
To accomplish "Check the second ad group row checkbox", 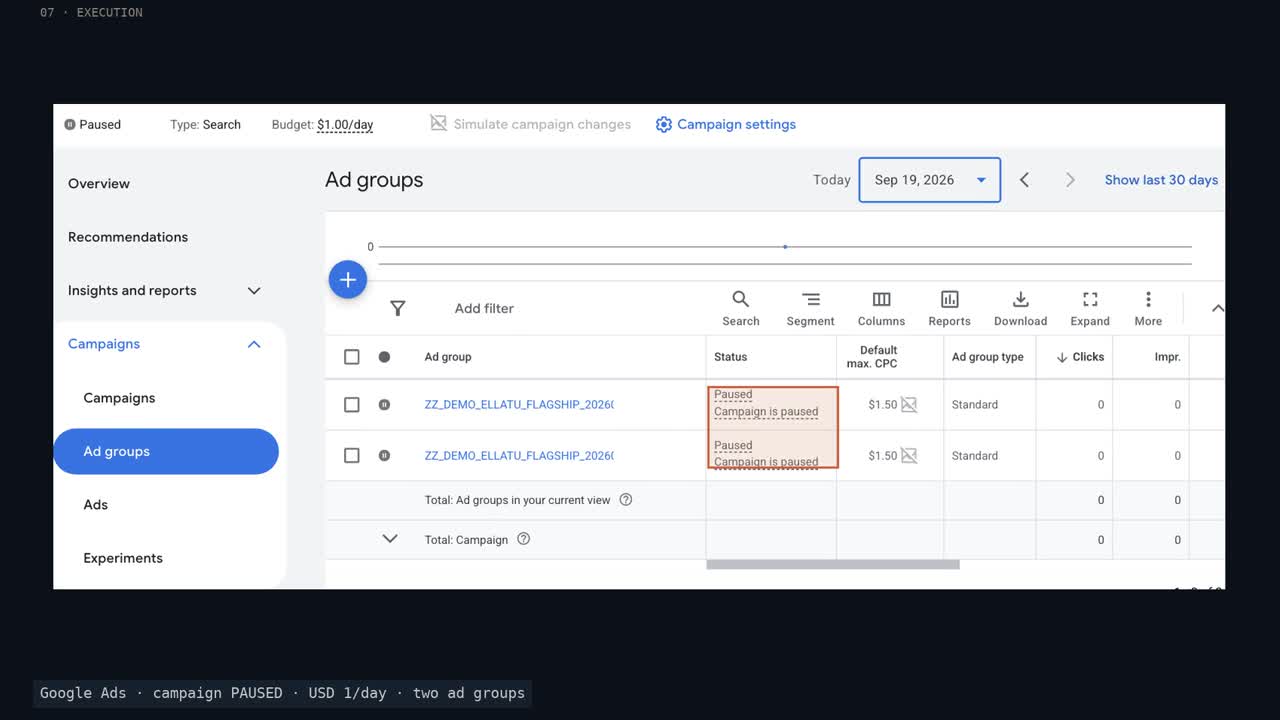I will click(352, 456).
